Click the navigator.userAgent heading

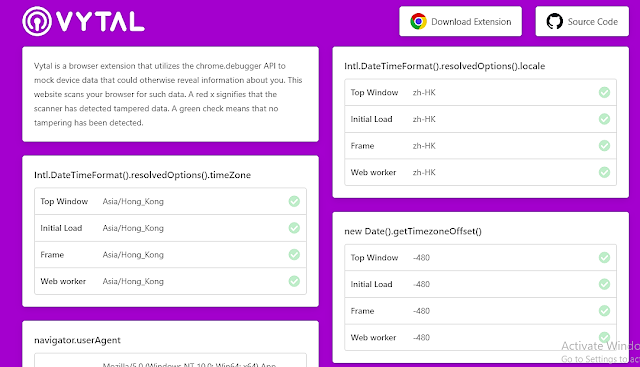pos(77,340)
